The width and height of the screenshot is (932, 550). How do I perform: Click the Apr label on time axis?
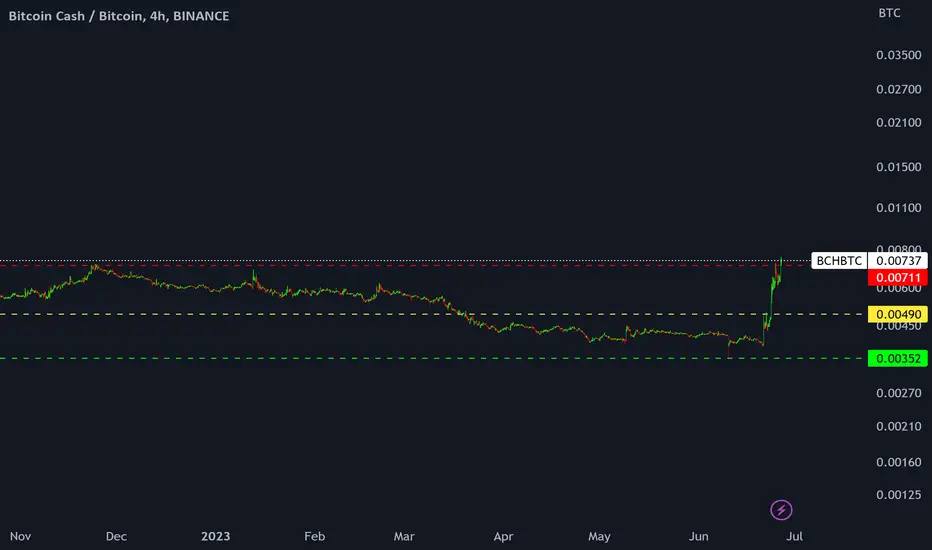click(x=503, y=536)
